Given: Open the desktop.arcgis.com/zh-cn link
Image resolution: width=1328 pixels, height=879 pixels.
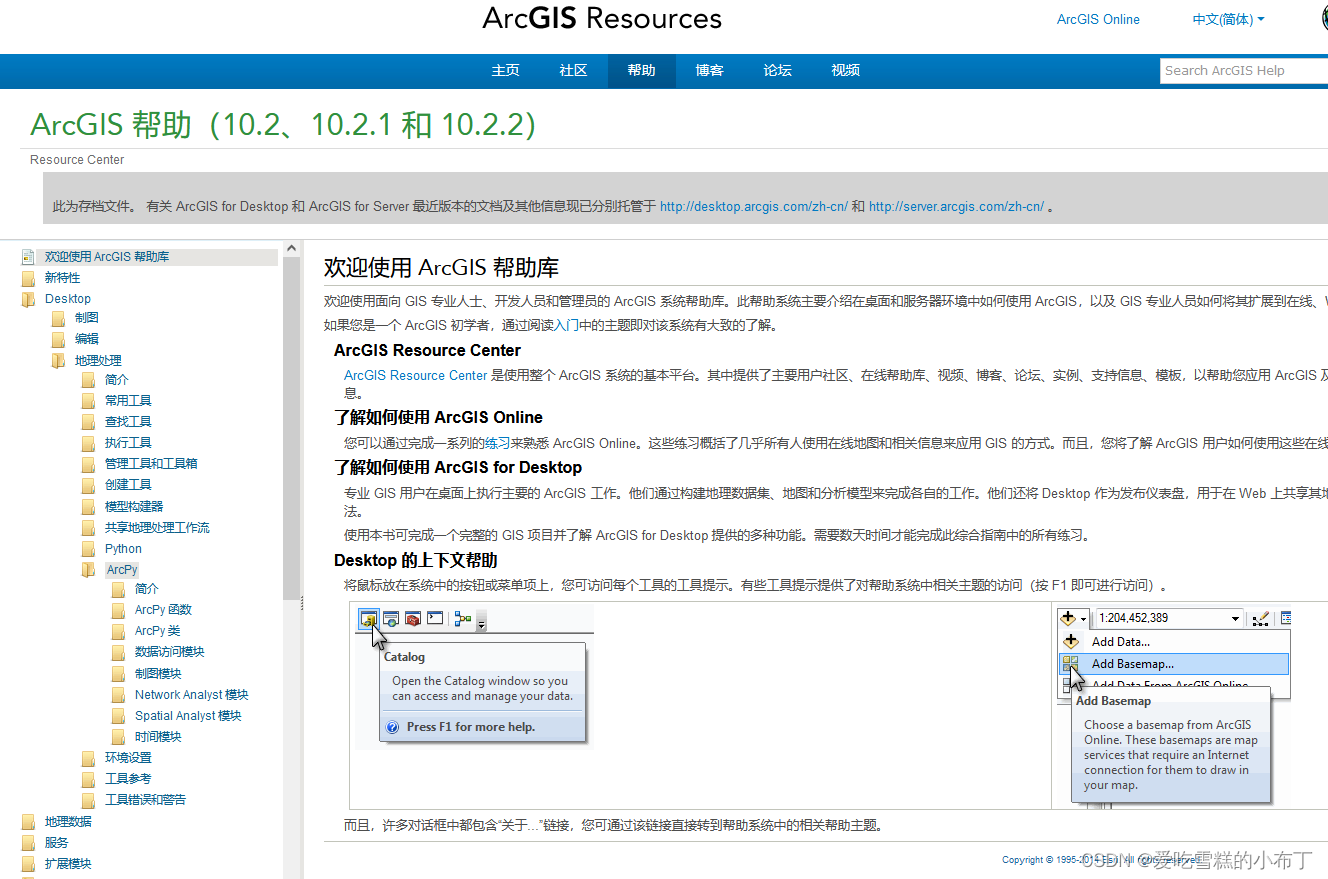Looking at the screenshot, I should pyautogui.click(x=754, y=207).
